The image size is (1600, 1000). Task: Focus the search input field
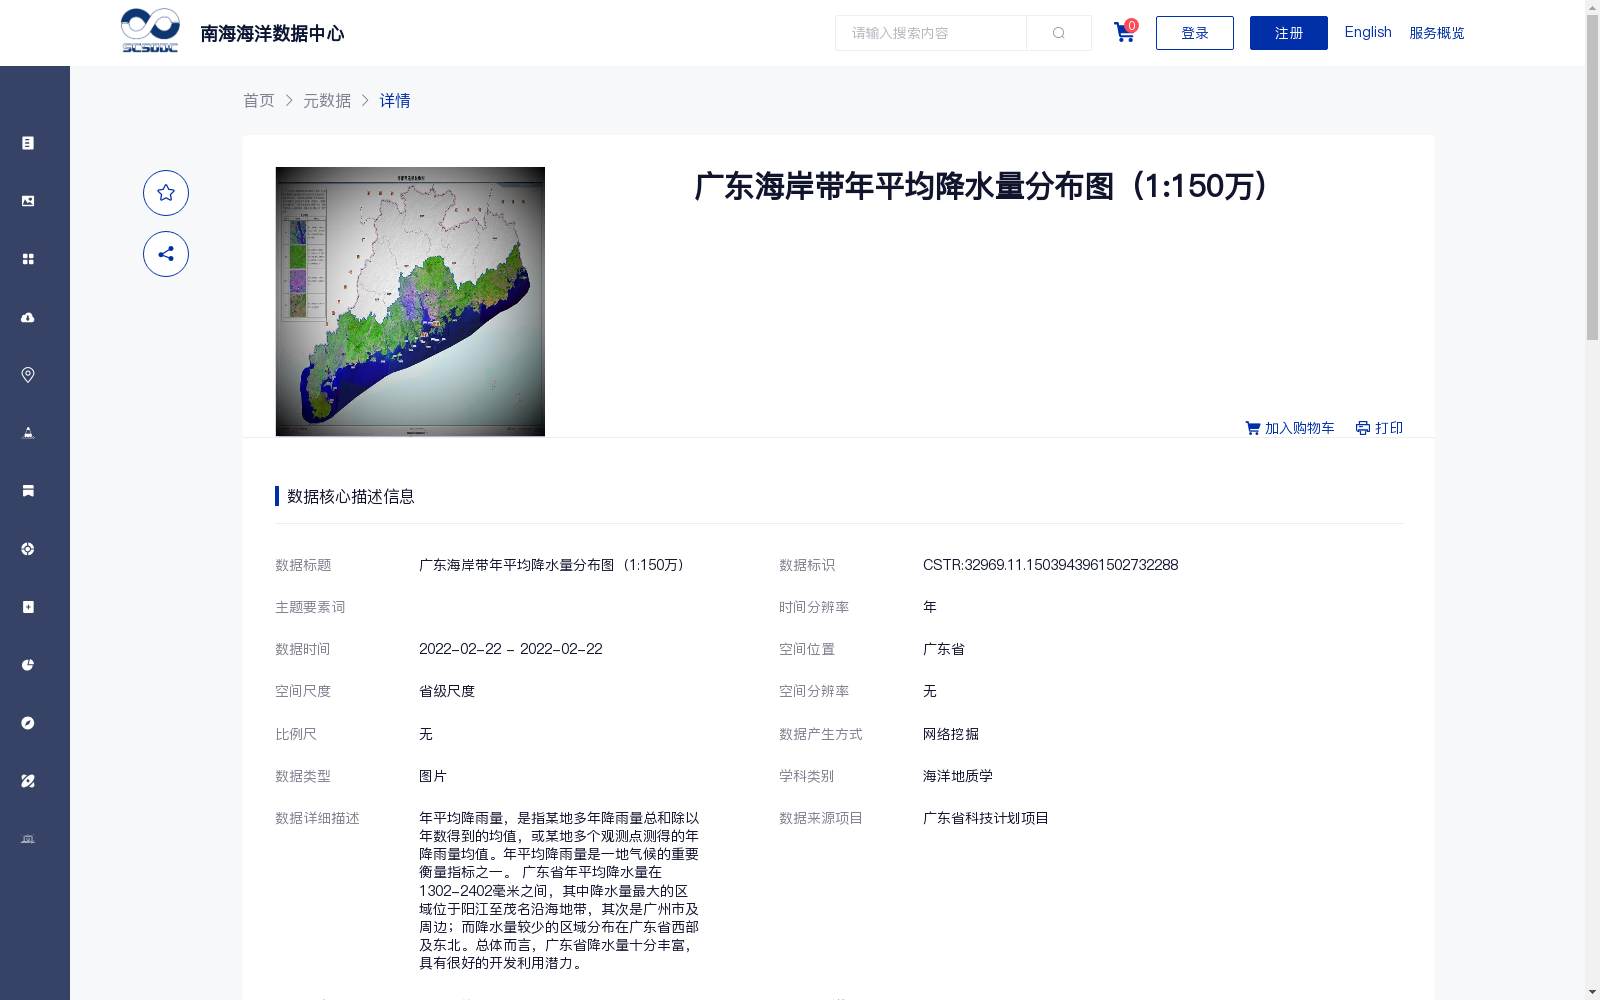pyautogui.click(x=931, y=33)
